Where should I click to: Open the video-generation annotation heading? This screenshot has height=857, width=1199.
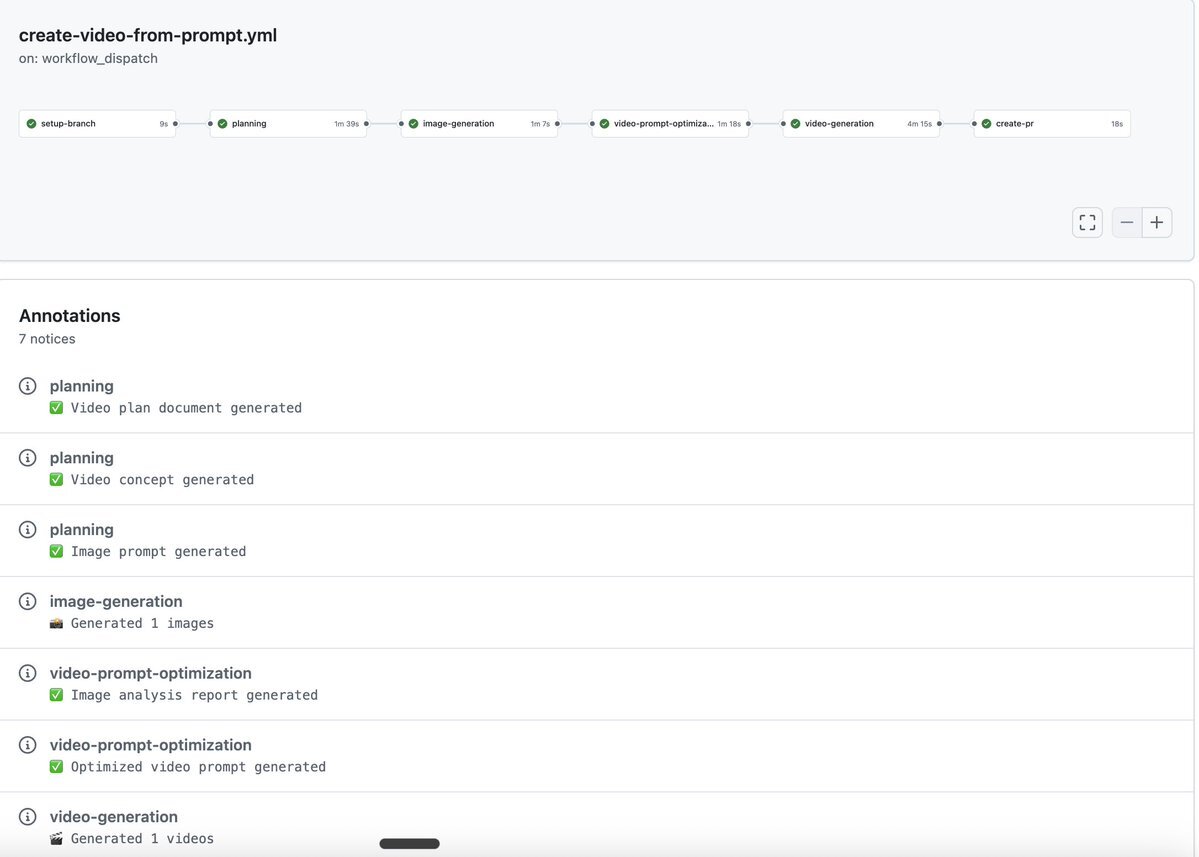(x=114, y=817)
